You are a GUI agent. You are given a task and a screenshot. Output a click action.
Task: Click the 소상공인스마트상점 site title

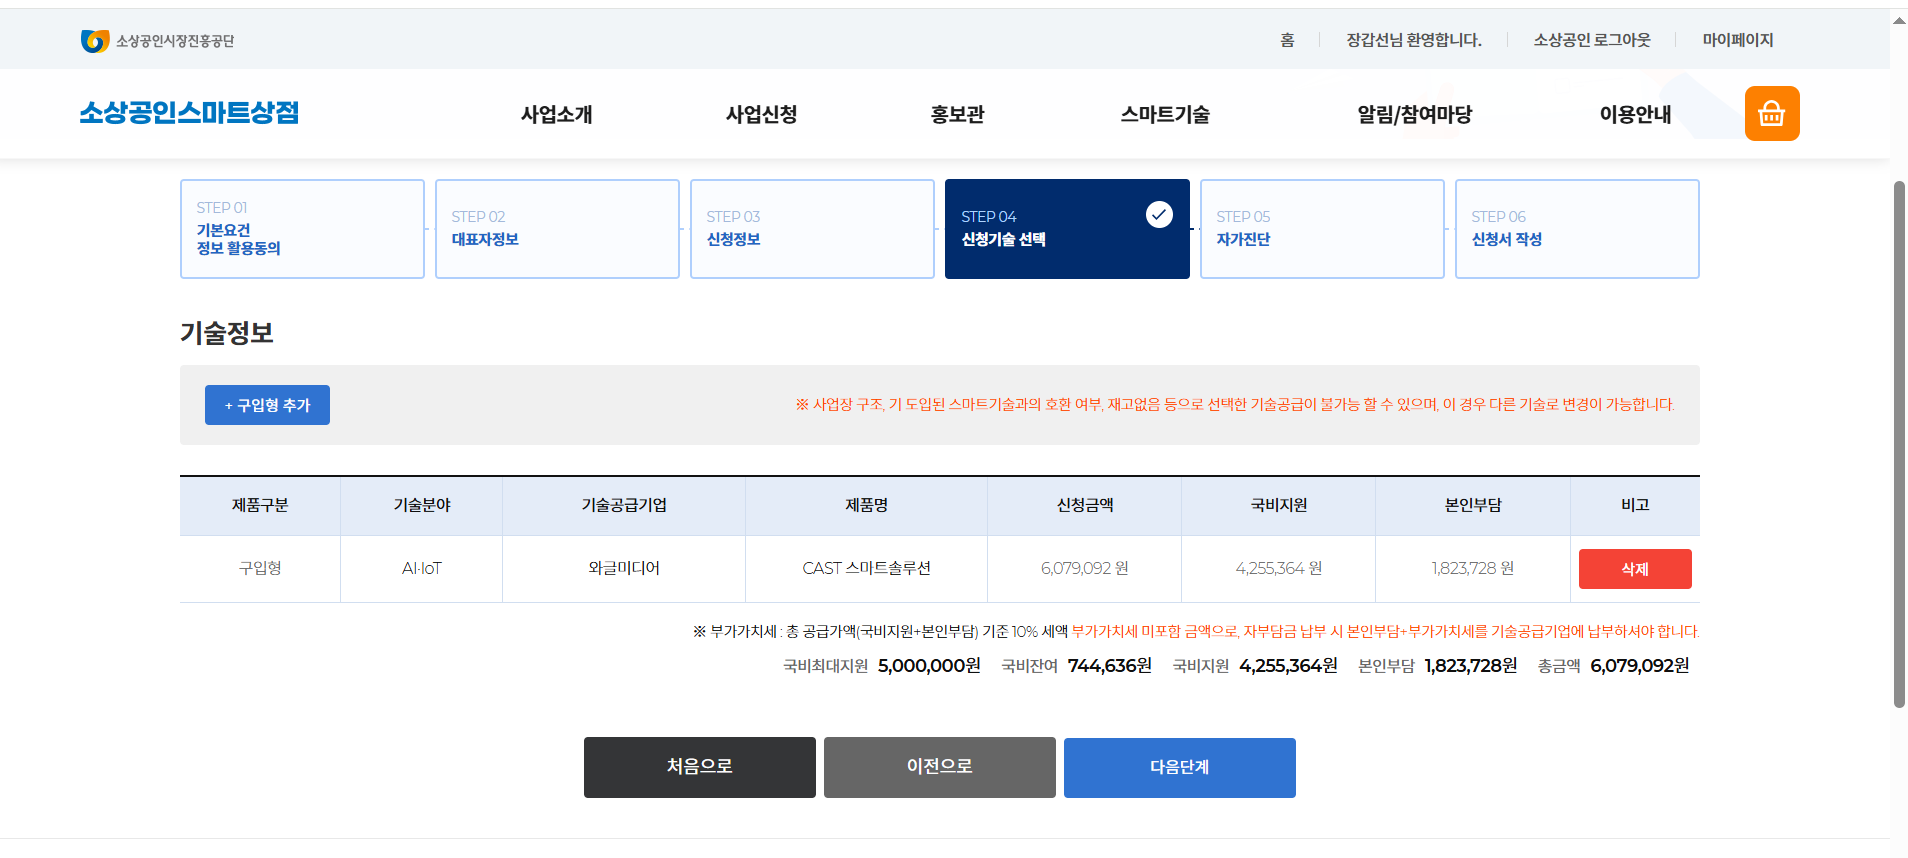pos(189,113)
